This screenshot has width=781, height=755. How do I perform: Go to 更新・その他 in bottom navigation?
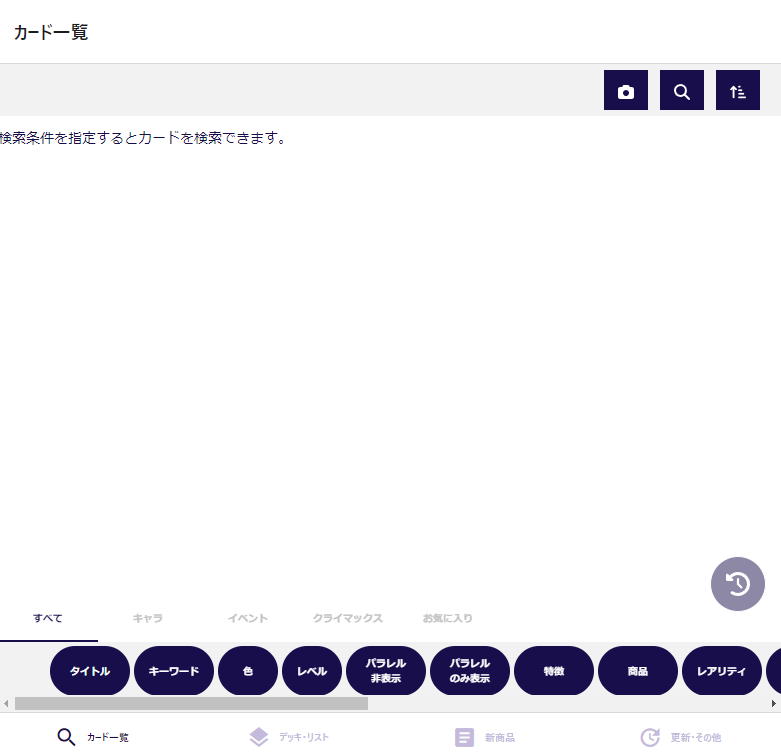[695, 738]
